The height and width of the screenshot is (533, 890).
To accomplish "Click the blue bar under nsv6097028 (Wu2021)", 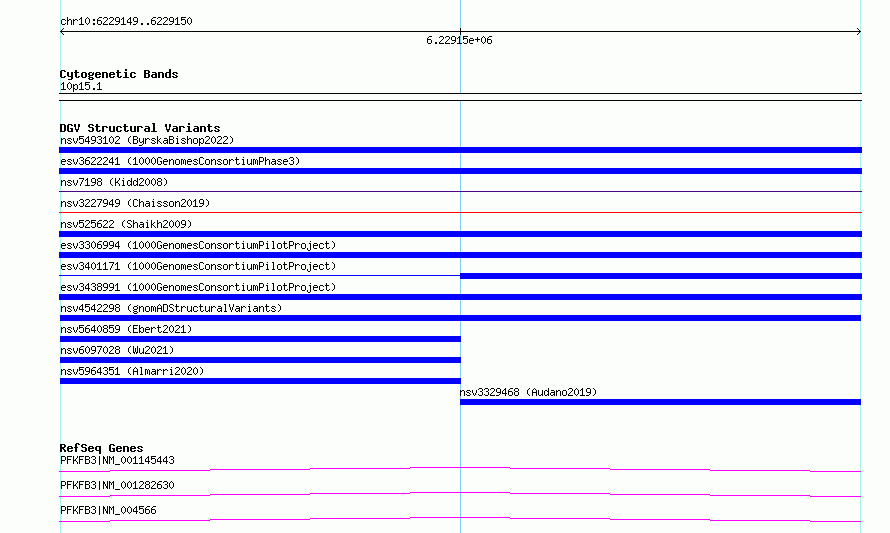I will click(260, 360).
